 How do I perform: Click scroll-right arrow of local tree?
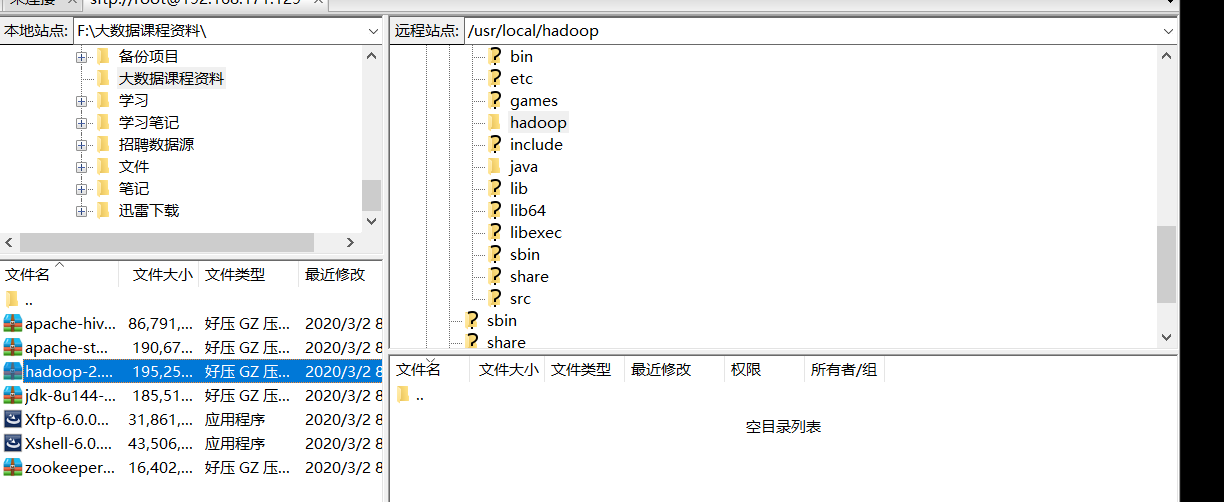(x=351, y=242)
